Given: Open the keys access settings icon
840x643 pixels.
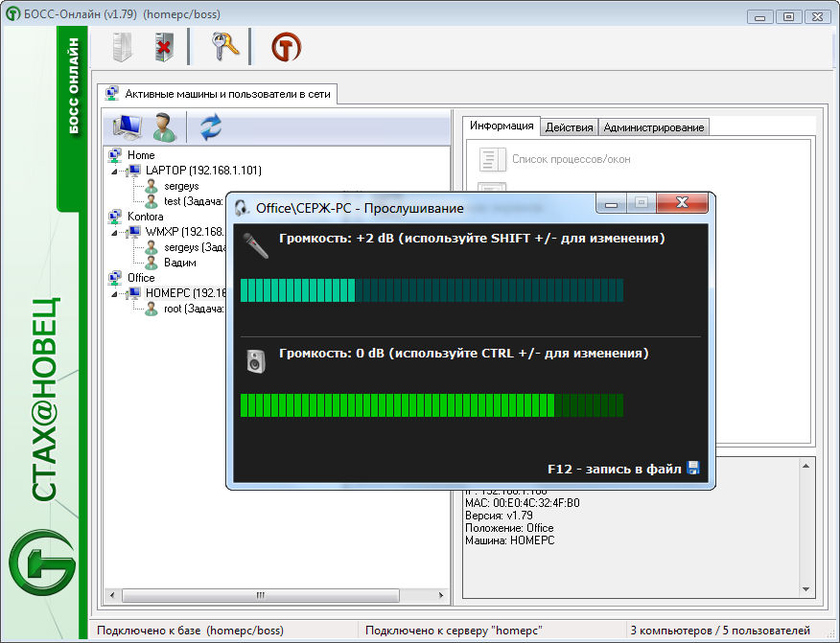Looking at the screenshot, I should tap(222, 46).
